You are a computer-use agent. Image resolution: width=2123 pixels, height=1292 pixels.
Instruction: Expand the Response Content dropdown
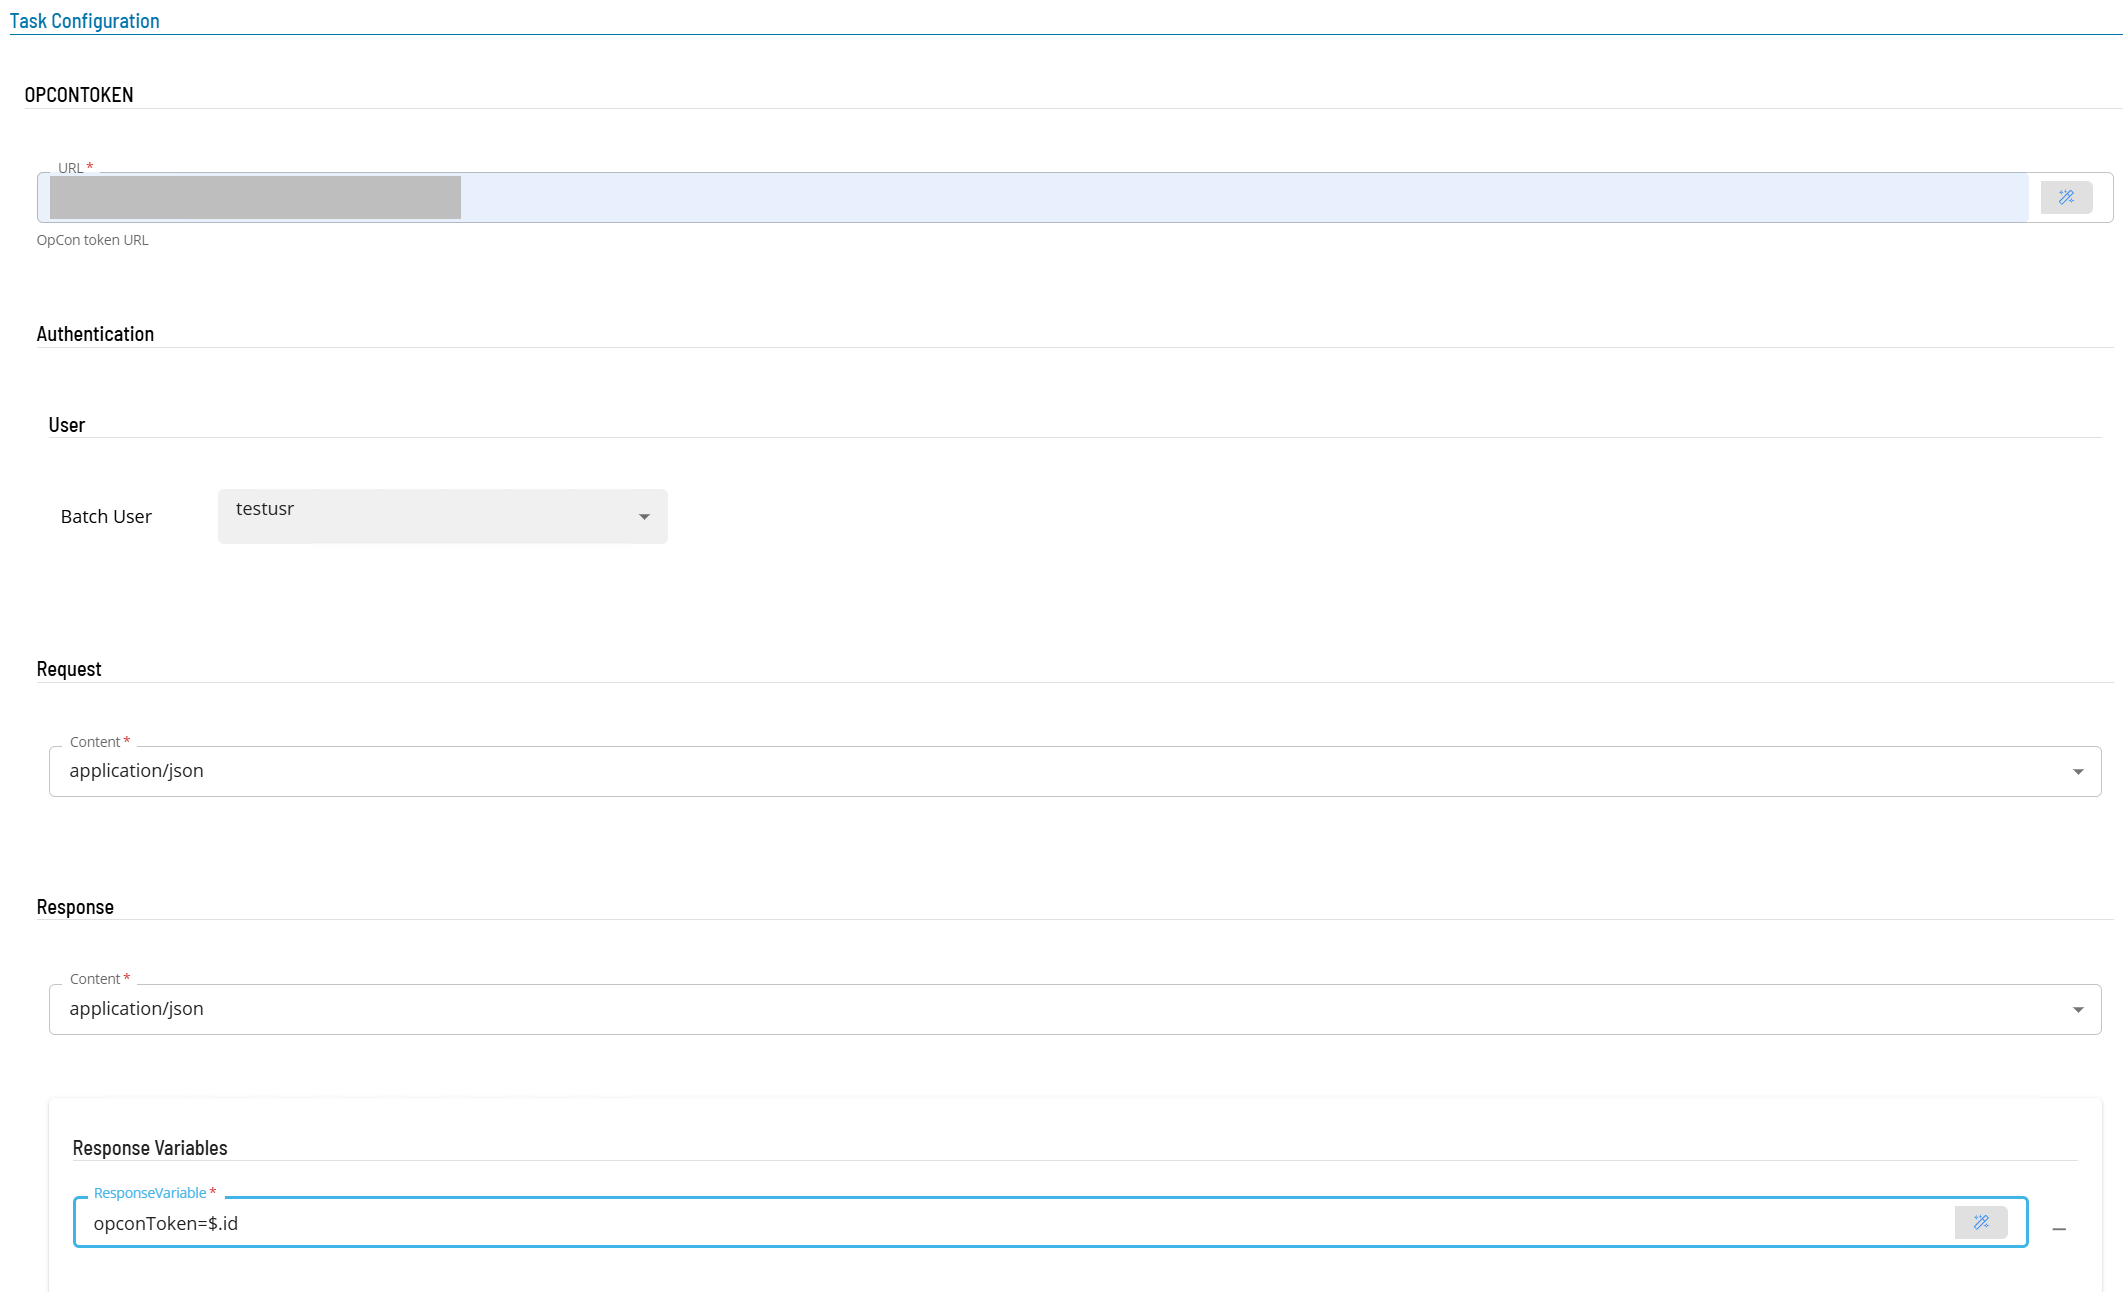1075,1009
